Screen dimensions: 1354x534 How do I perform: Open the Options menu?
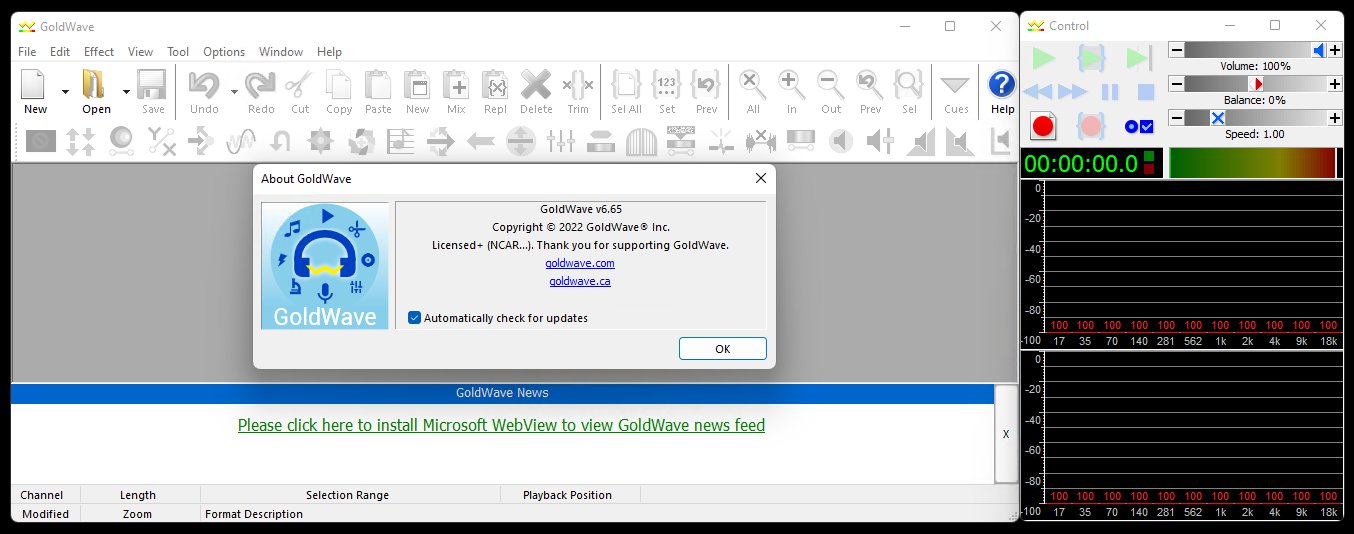224,51
